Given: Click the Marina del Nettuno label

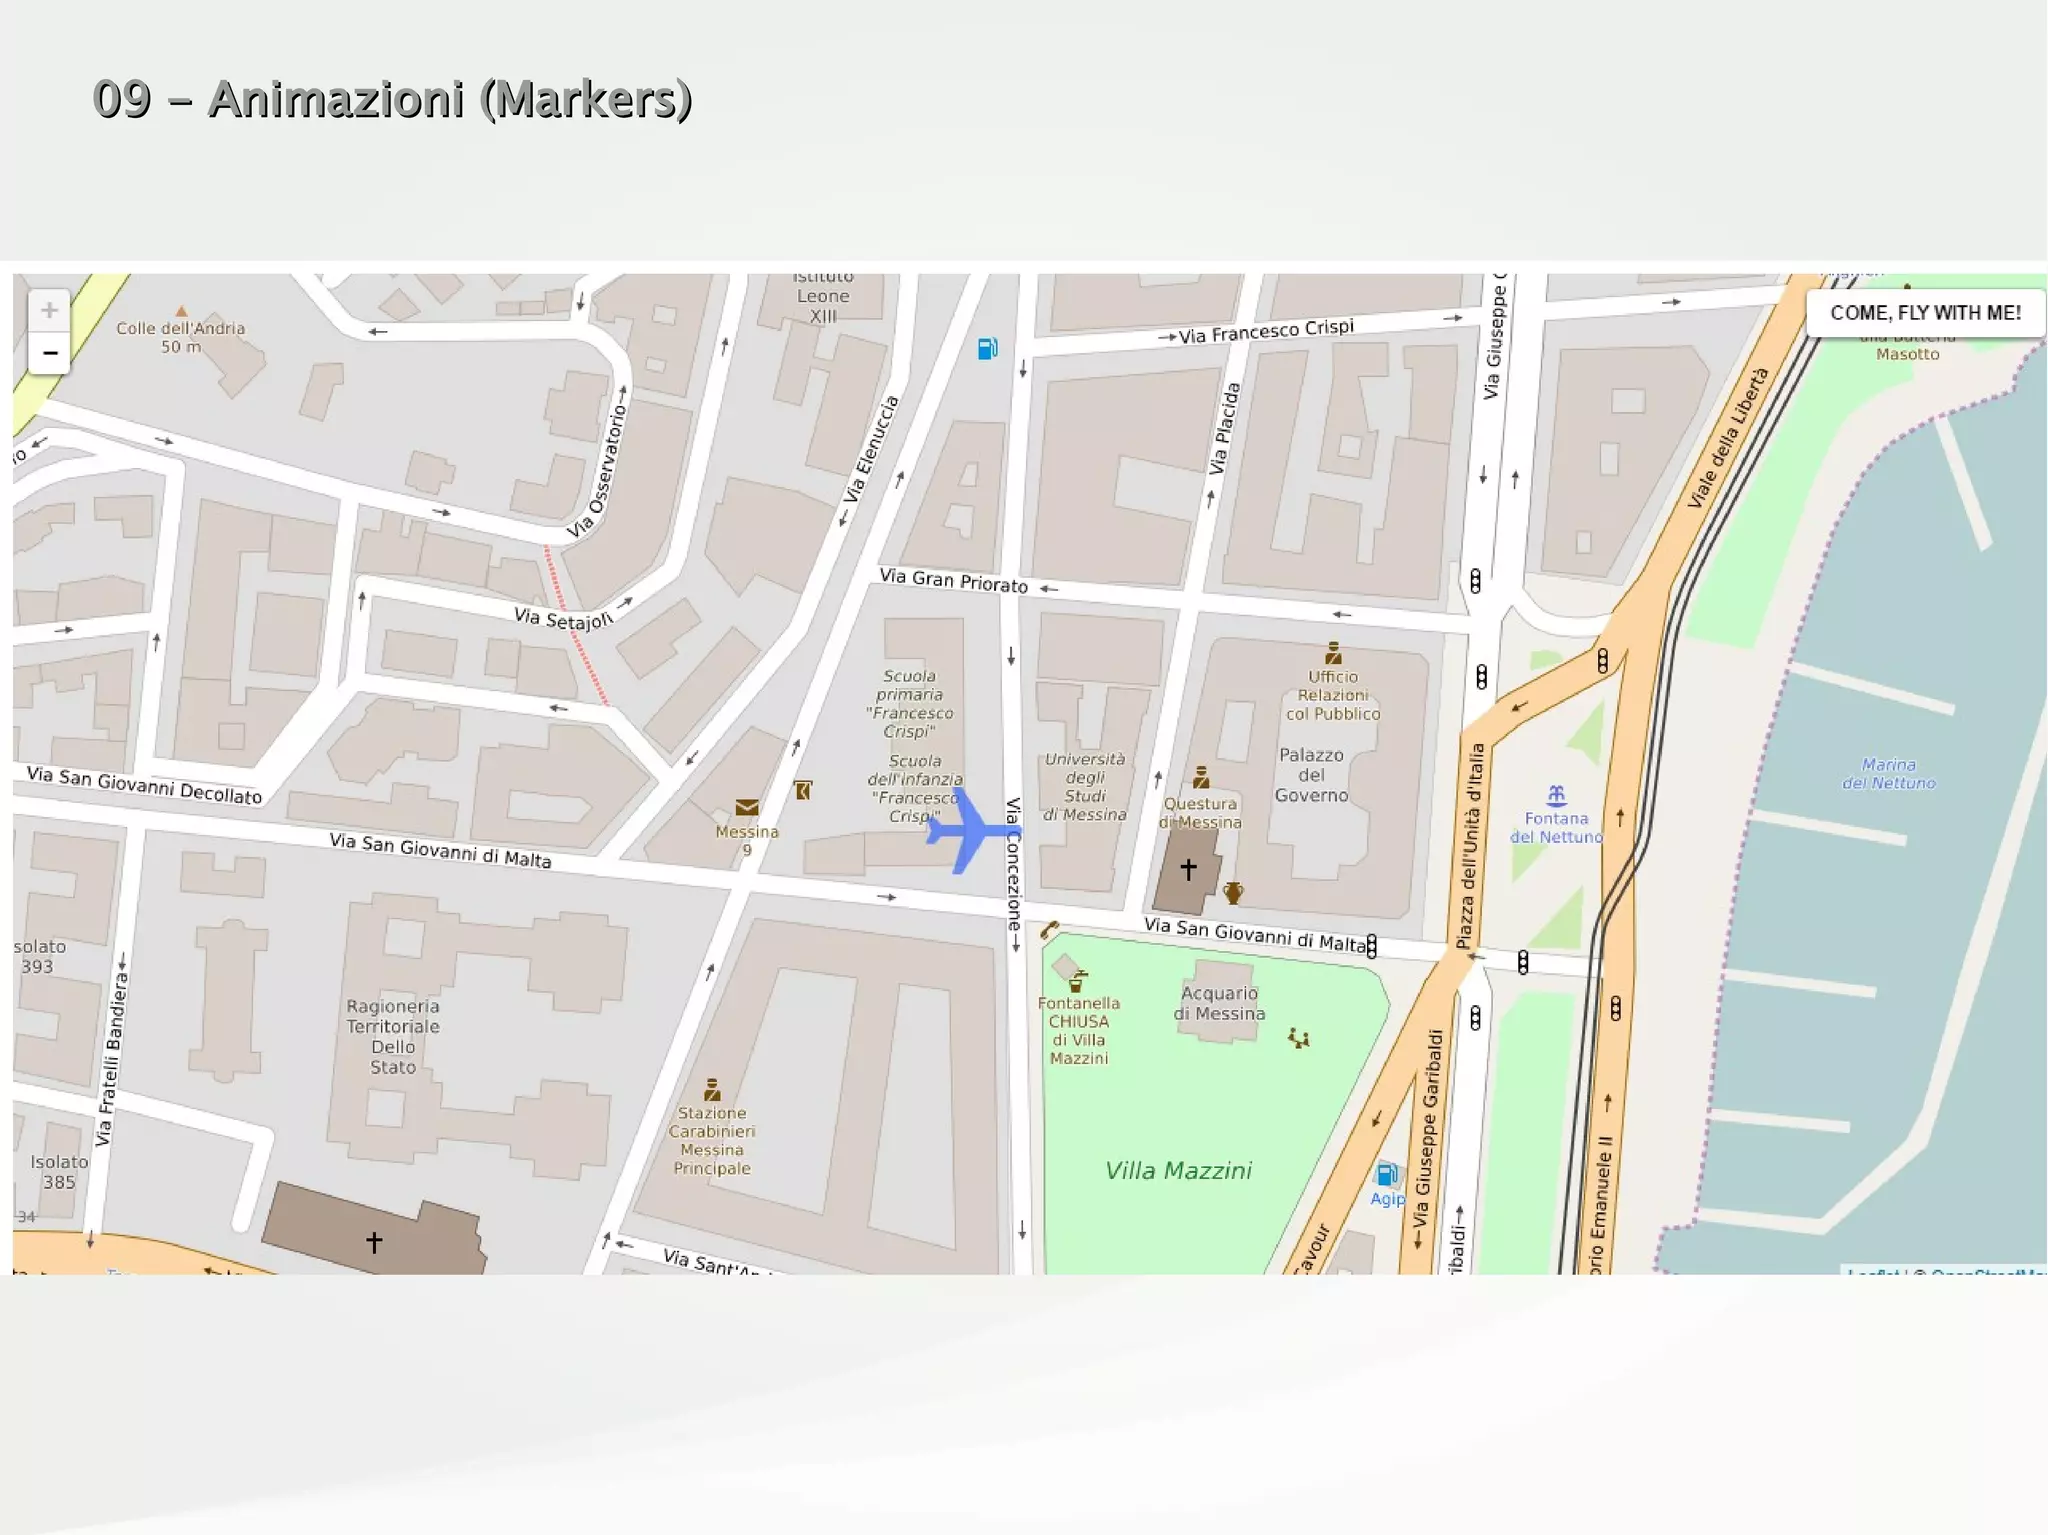Looking at the screenshot, I should 1888,774.
